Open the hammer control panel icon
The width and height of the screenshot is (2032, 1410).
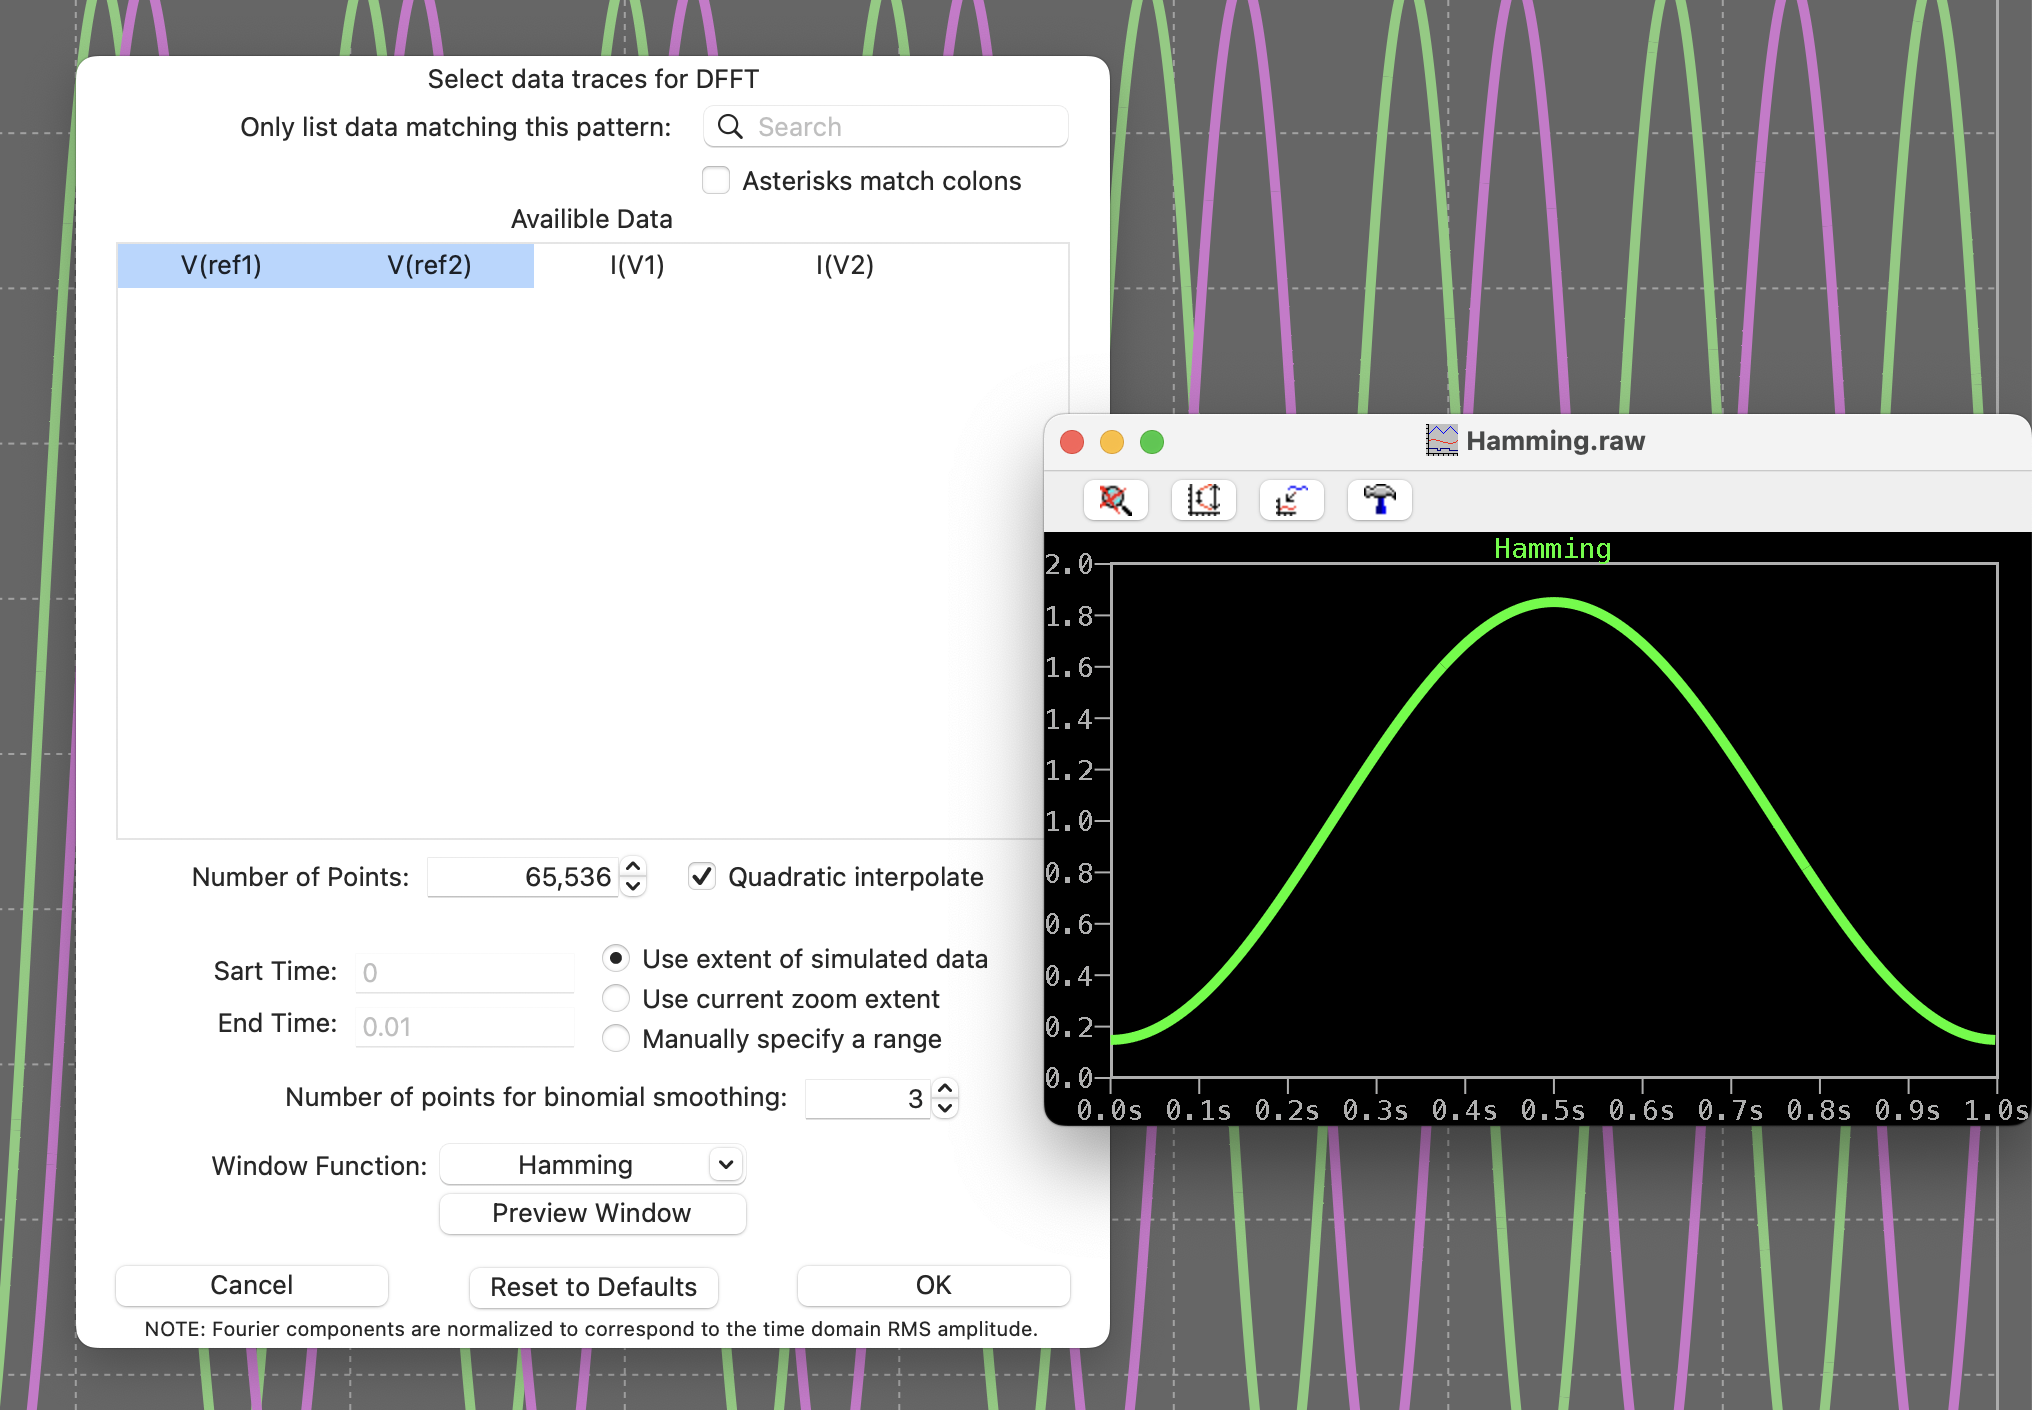[x=1379, y=500]
